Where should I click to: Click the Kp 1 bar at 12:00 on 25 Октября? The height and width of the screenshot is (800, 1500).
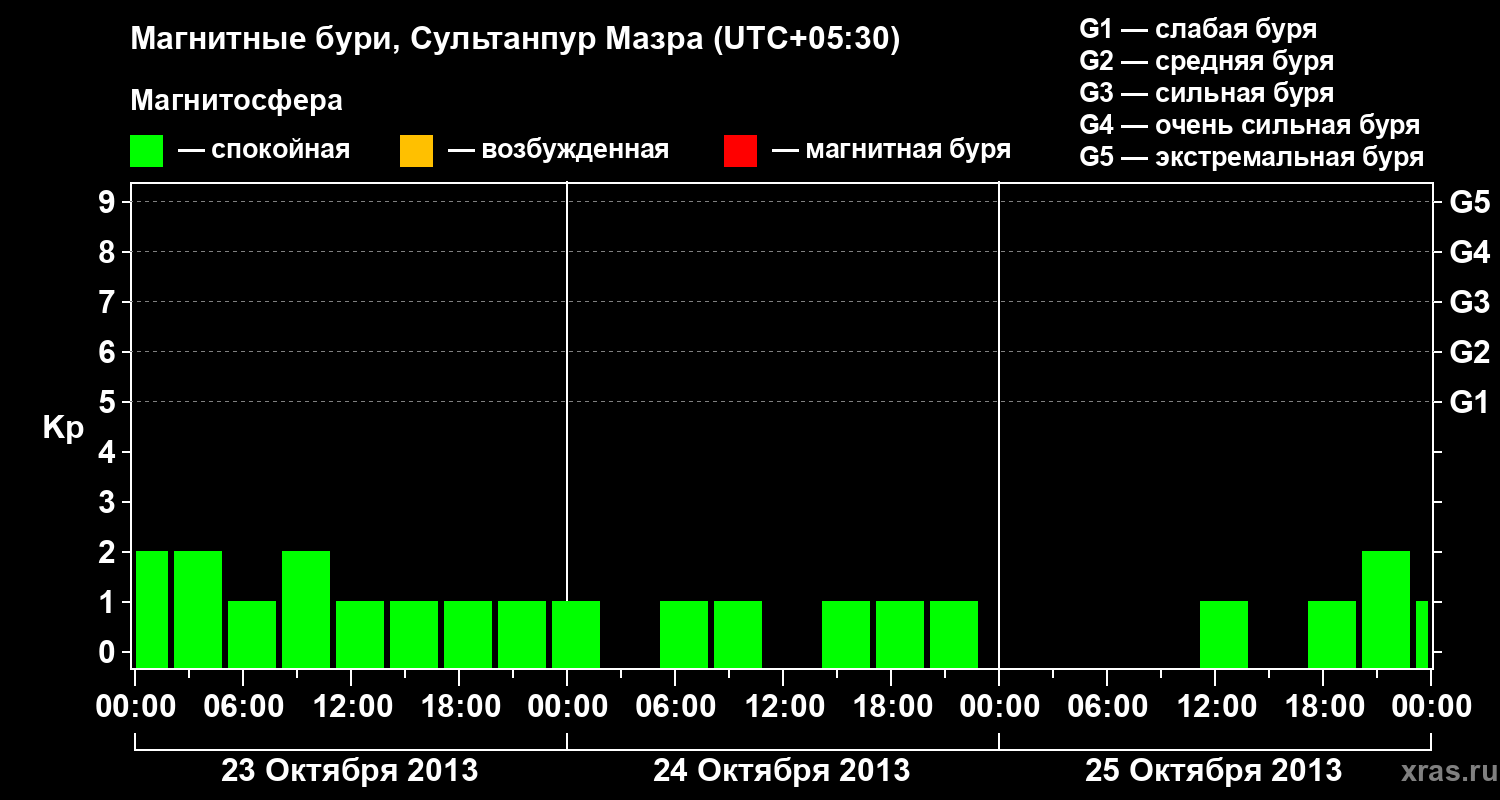coord(1224,634)
